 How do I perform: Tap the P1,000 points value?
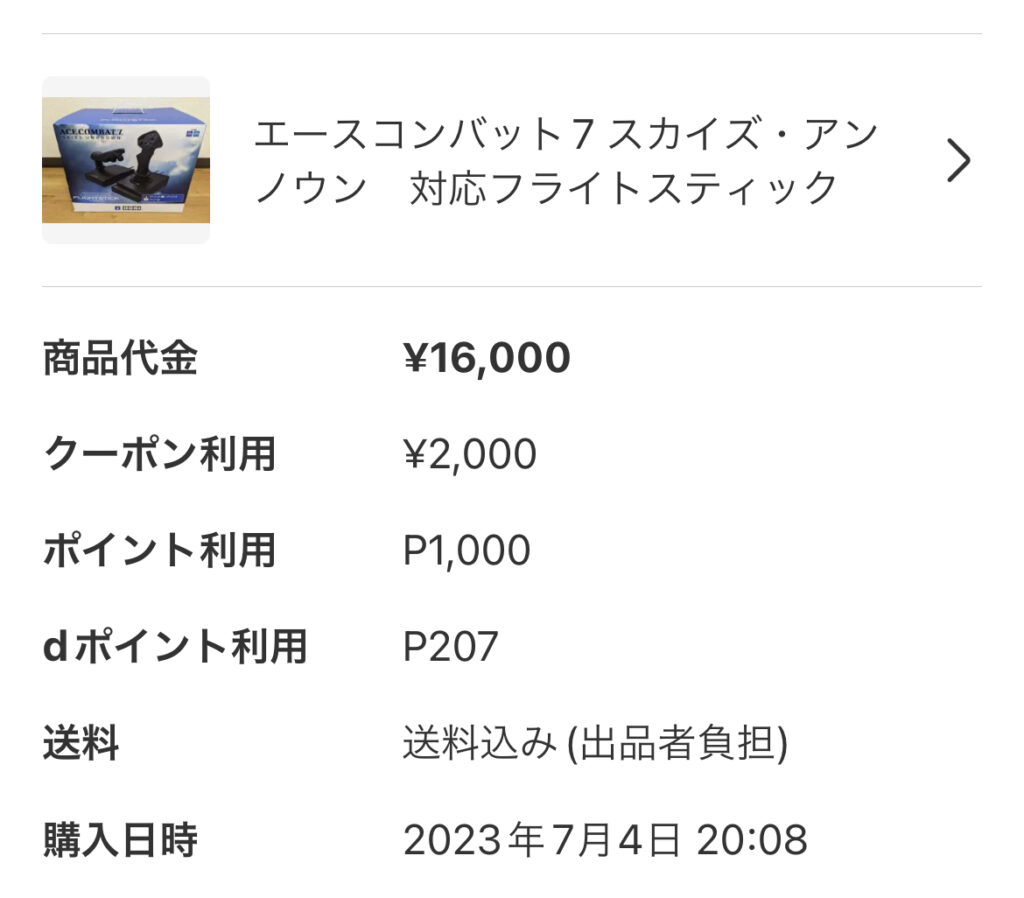click(466, 551)
